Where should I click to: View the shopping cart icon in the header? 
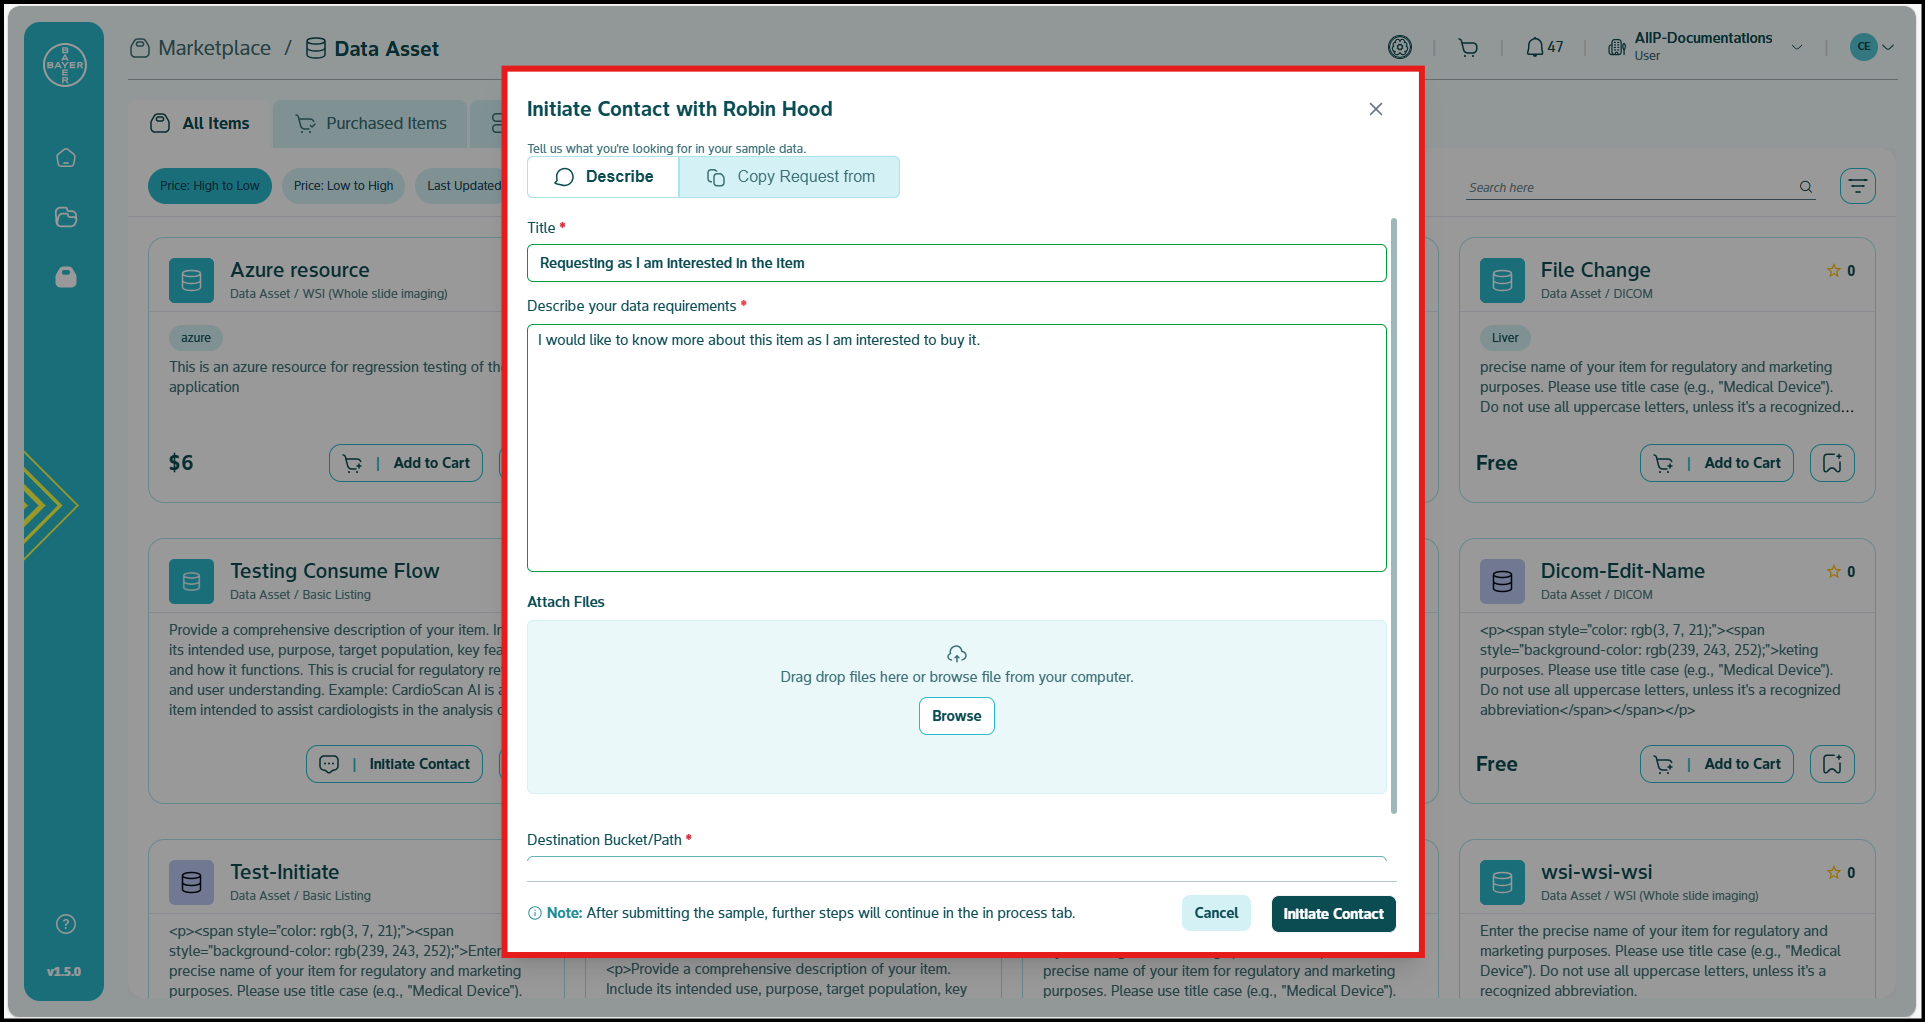[1467, 46]
